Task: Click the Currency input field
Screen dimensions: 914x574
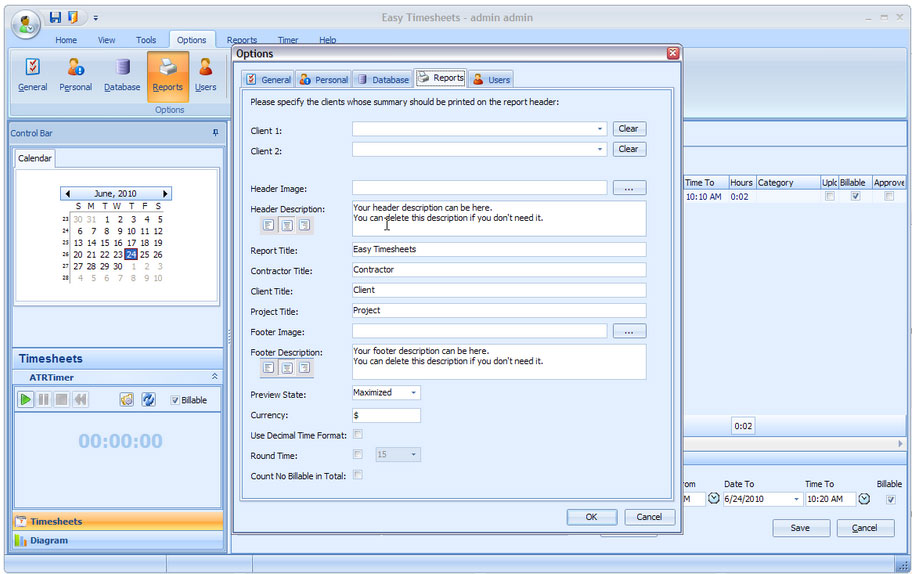Action: (386, 415)
